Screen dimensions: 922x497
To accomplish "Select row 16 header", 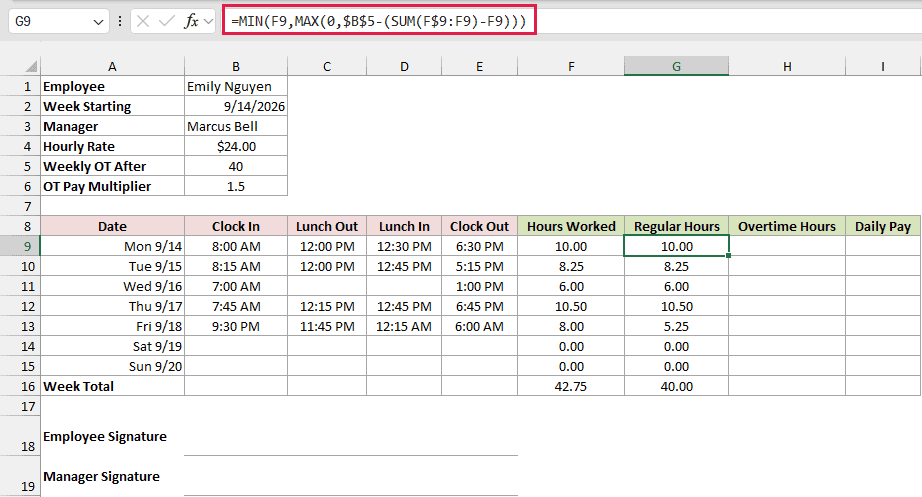I will [20, 386].
